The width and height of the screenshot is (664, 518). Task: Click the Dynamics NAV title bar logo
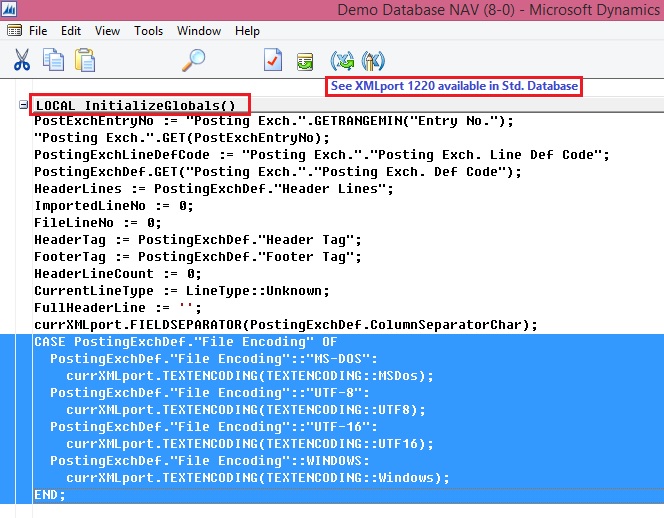pos(8,9)
